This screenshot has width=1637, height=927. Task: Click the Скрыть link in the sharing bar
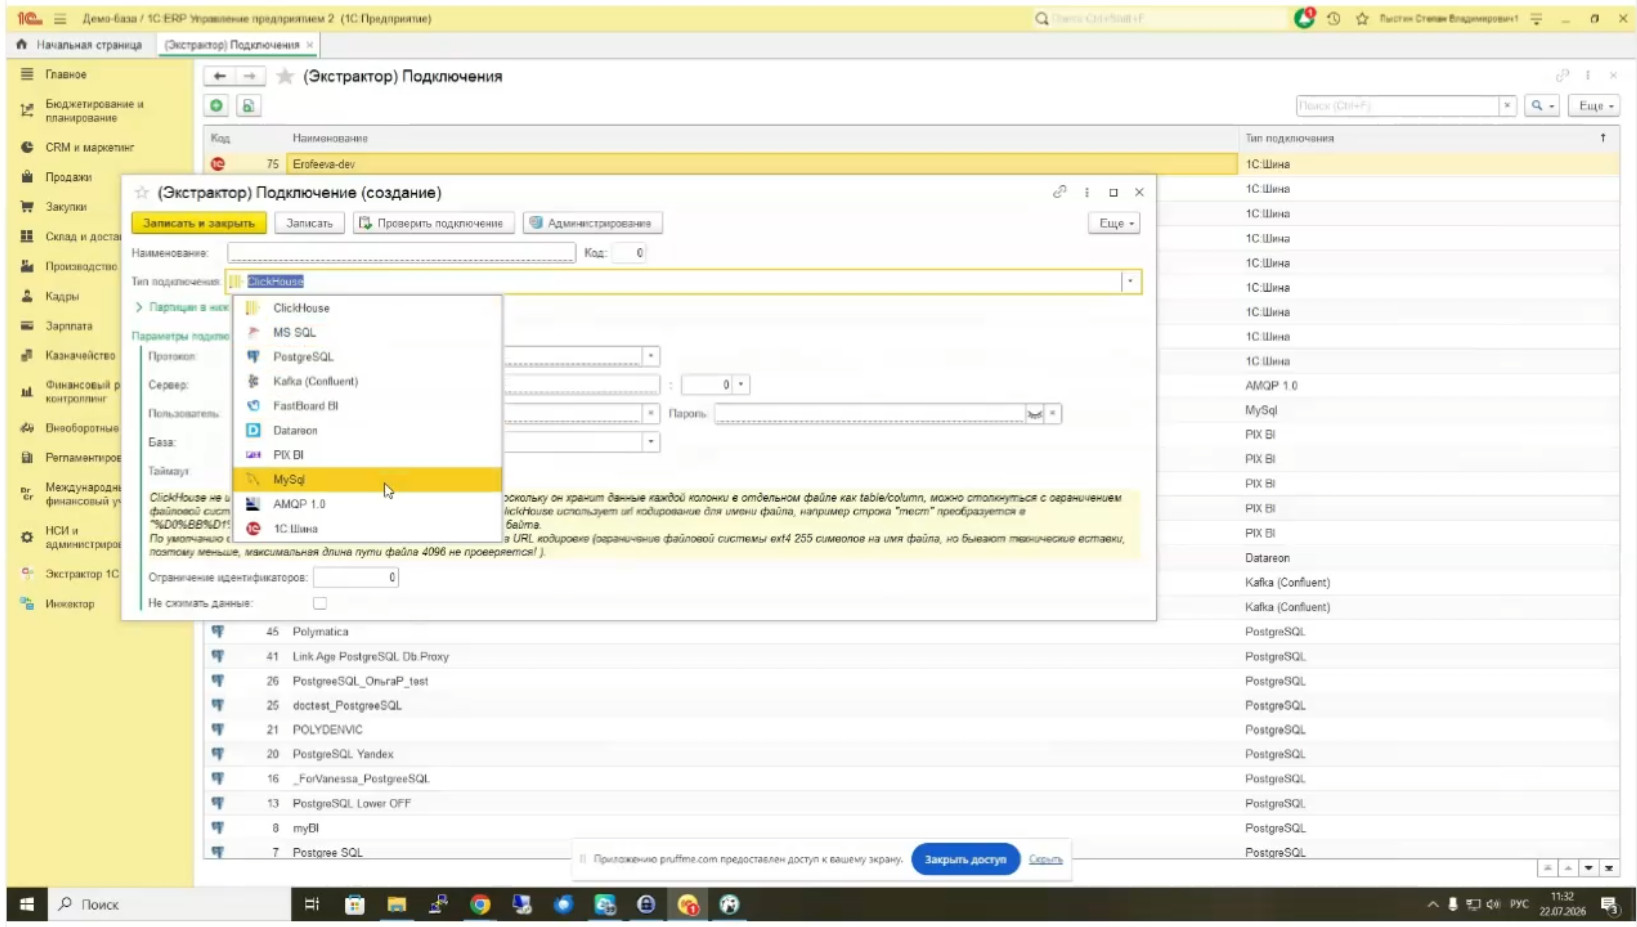point(1046,859)
